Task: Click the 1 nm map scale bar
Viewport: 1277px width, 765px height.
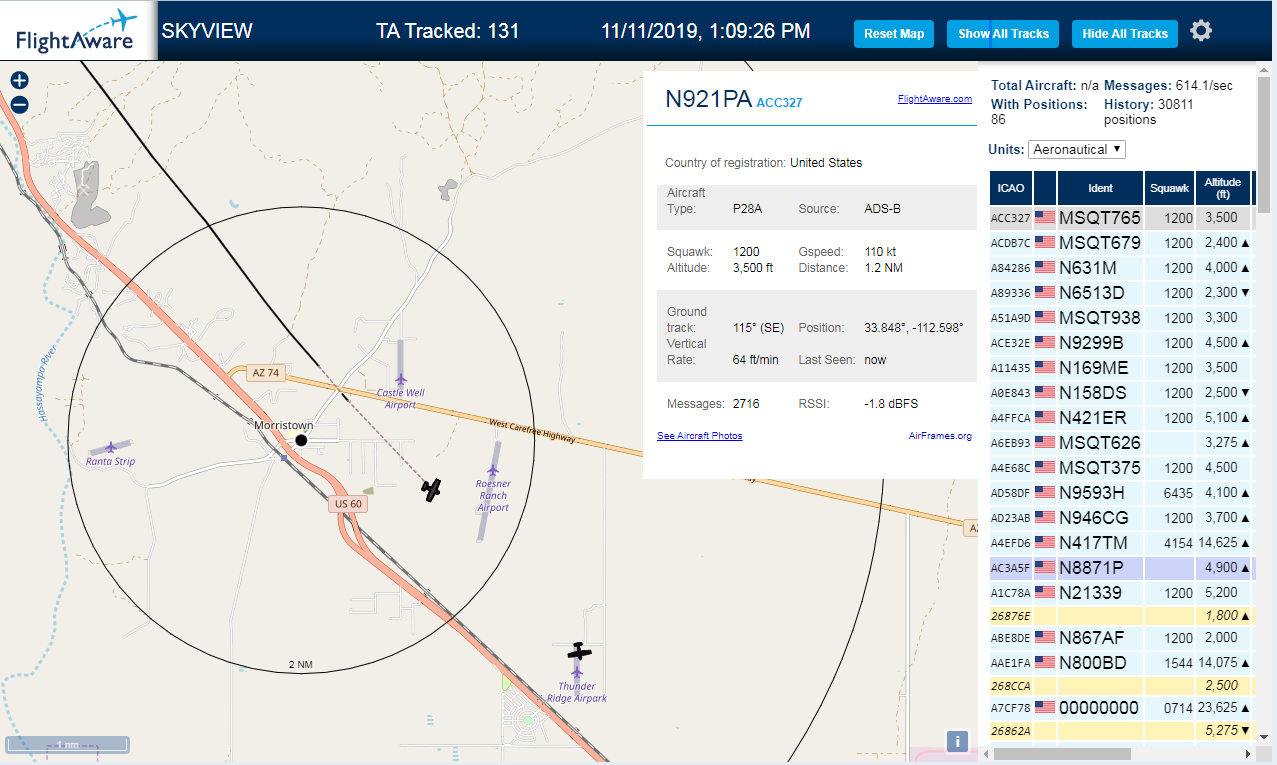Action: click(x=68, y=744)
